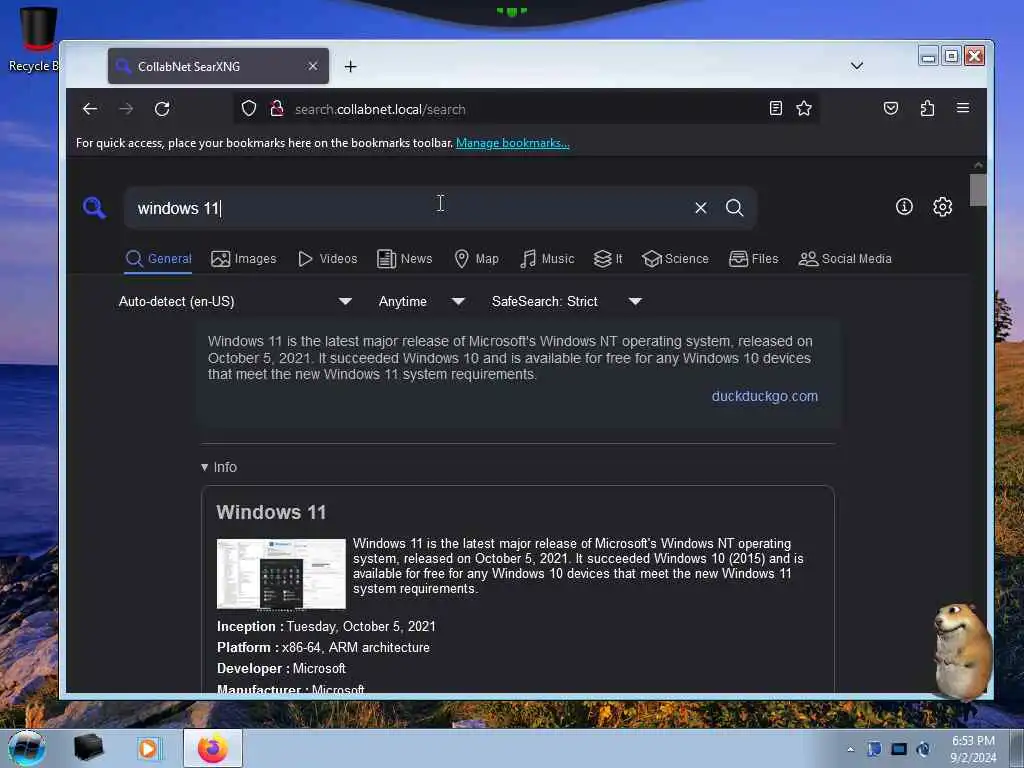The width and height of the screenshot is (1024, 768).
Task: Click the flag tray icon
Action: tap(874, 749)
